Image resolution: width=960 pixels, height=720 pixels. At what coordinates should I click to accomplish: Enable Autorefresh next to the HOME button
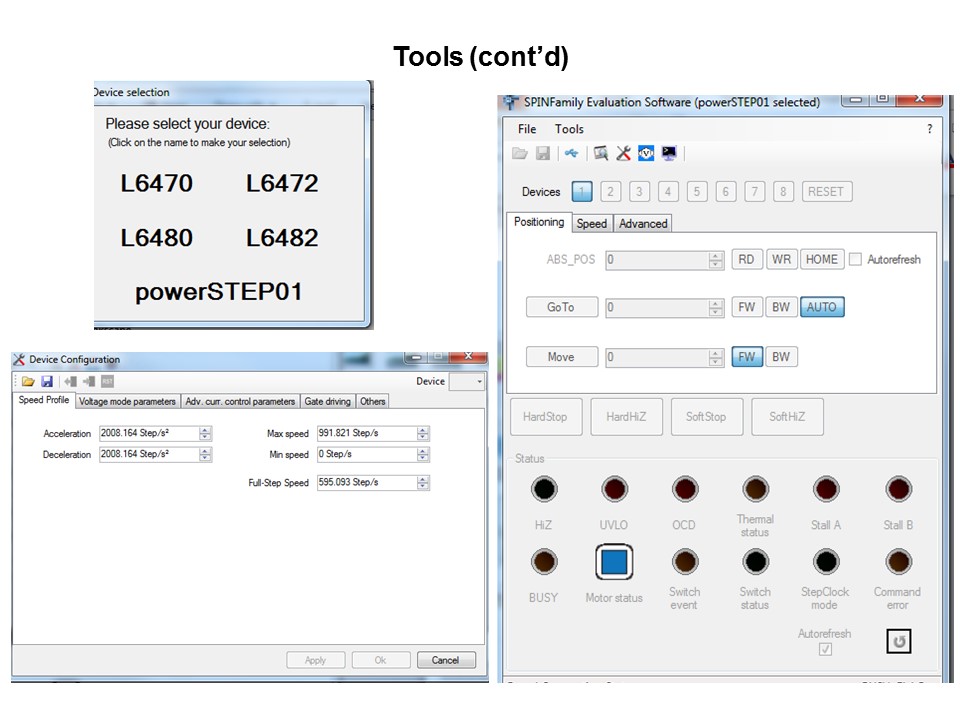point(856,259)
